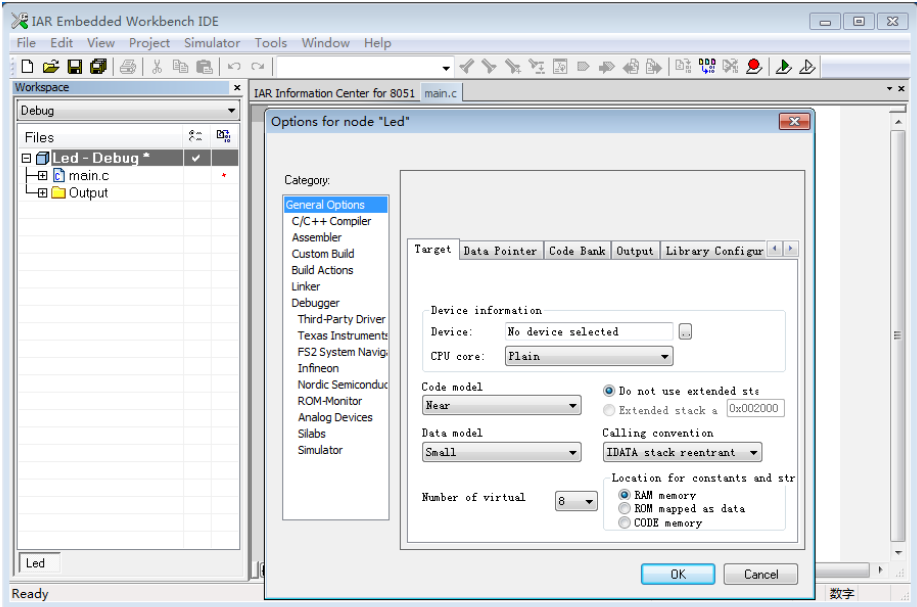Select Do not use extended stack option
The width and height of the screenshot is (917, 607).
[609, 391]
